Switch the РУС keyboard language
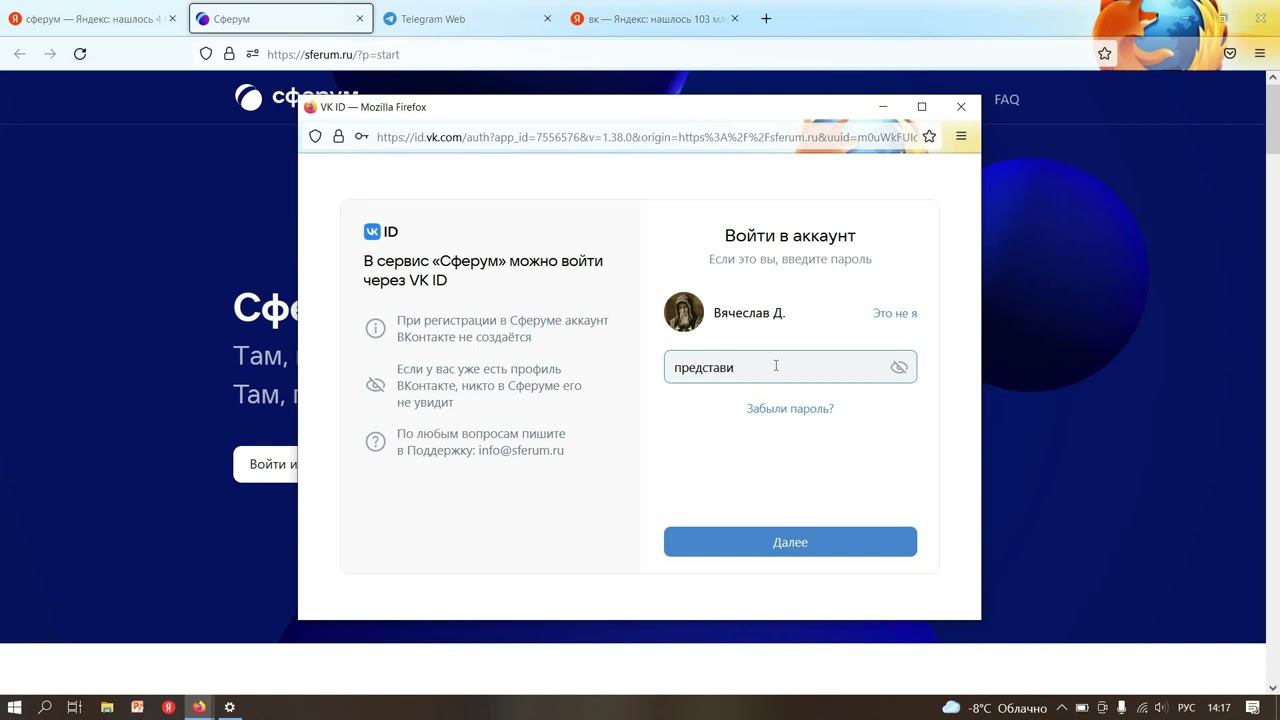This screenshot has width=1280, height=720. pos(1186,708)
